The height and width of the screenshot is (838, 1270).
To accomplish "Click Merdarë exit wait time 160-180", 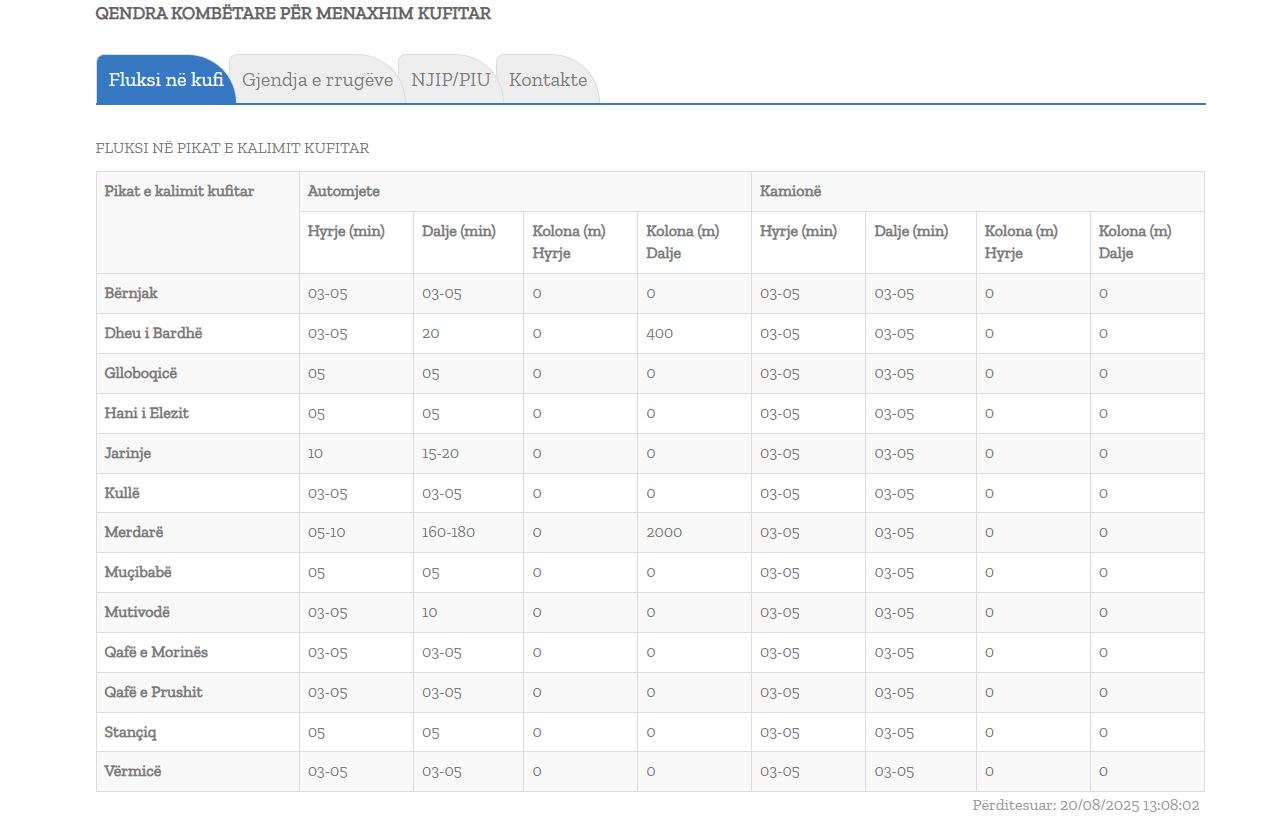I will point(448,532).
